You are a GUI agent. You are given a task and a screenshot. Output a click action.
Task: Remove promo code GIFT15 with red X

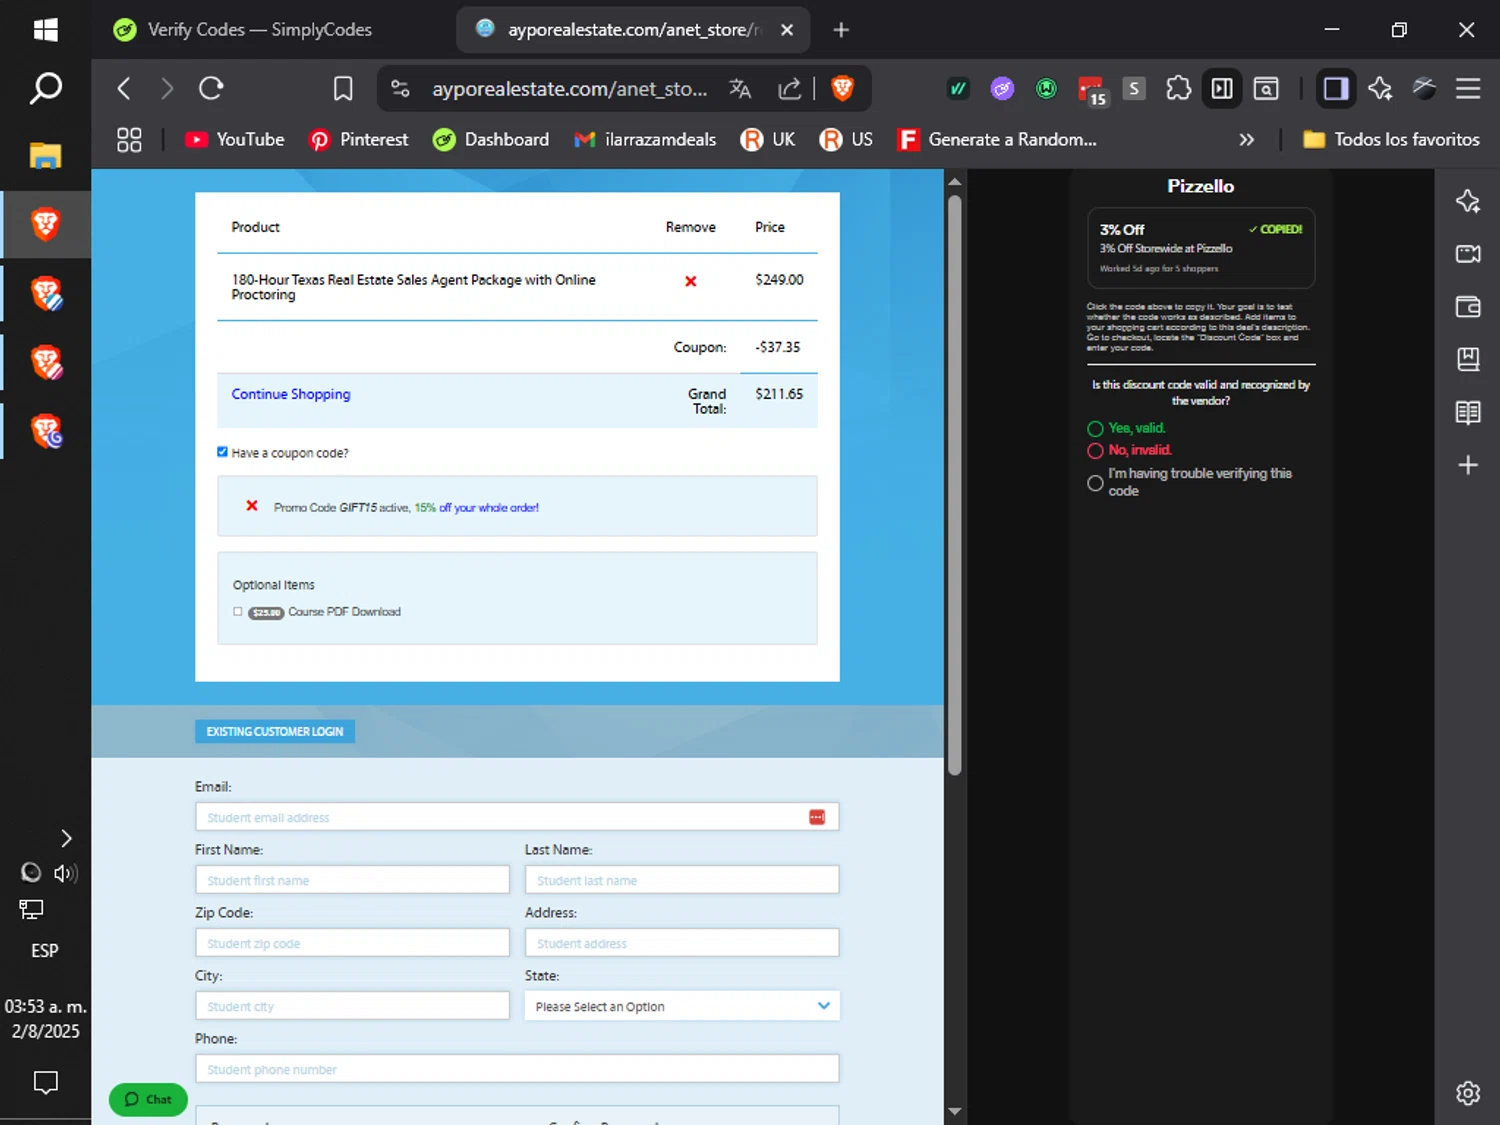(252, 506)
